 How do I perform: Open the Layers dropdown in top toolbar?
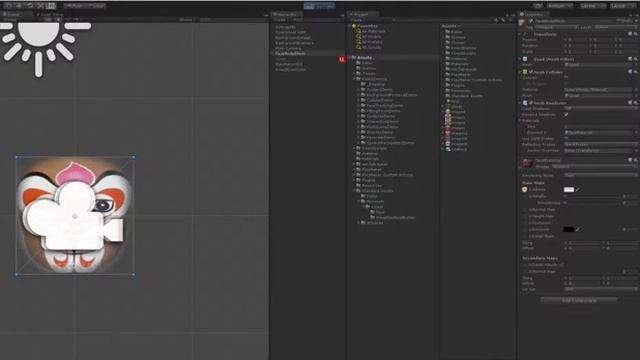tap(592, 6)
